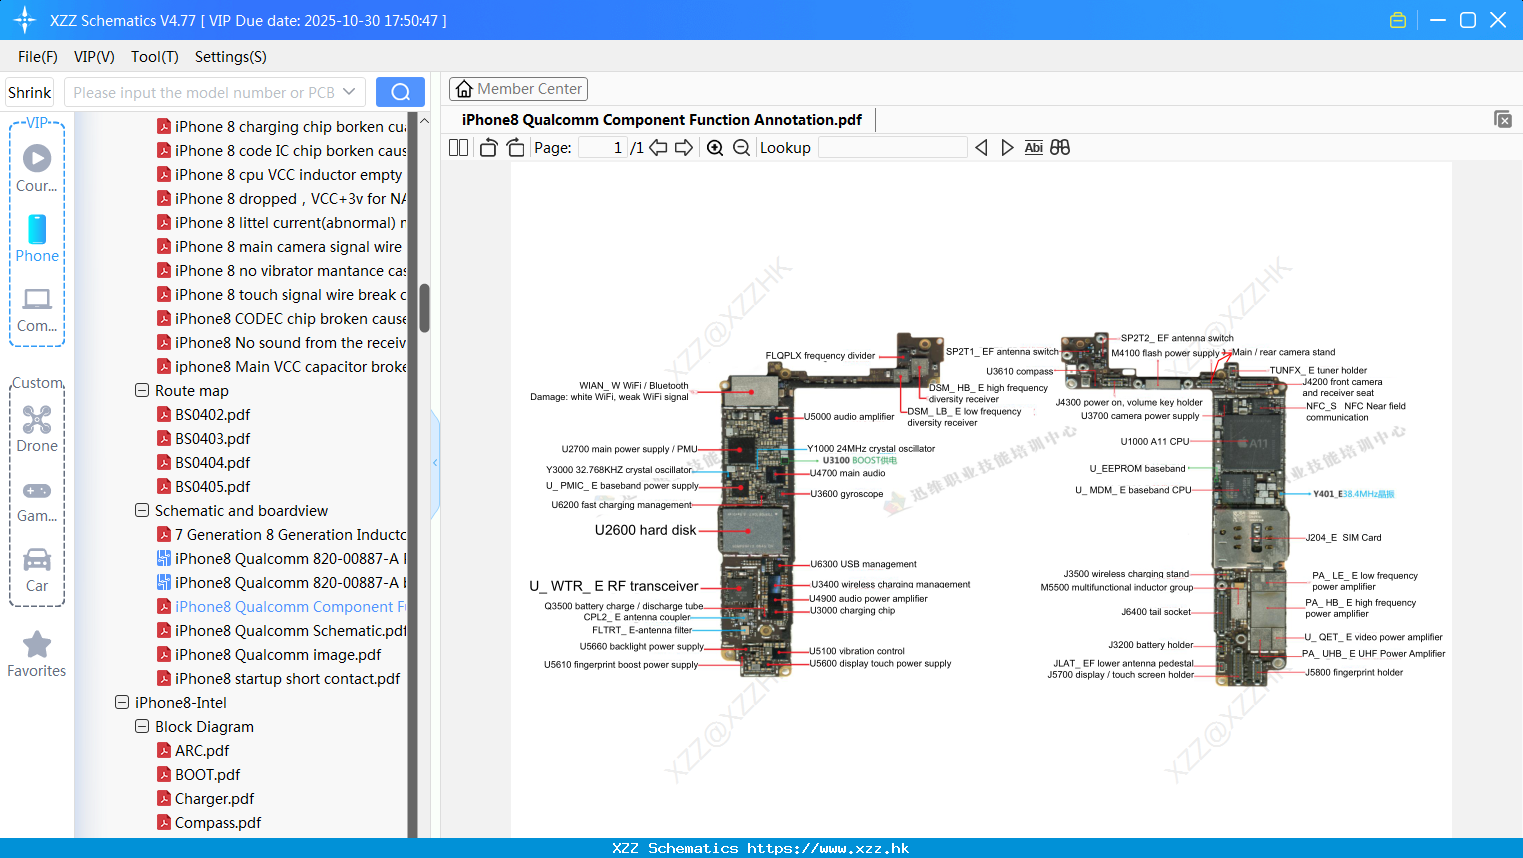Screen dimensions: 1523x858
Task: Toggle the Abi match-case option
Action: (1034, 147)
